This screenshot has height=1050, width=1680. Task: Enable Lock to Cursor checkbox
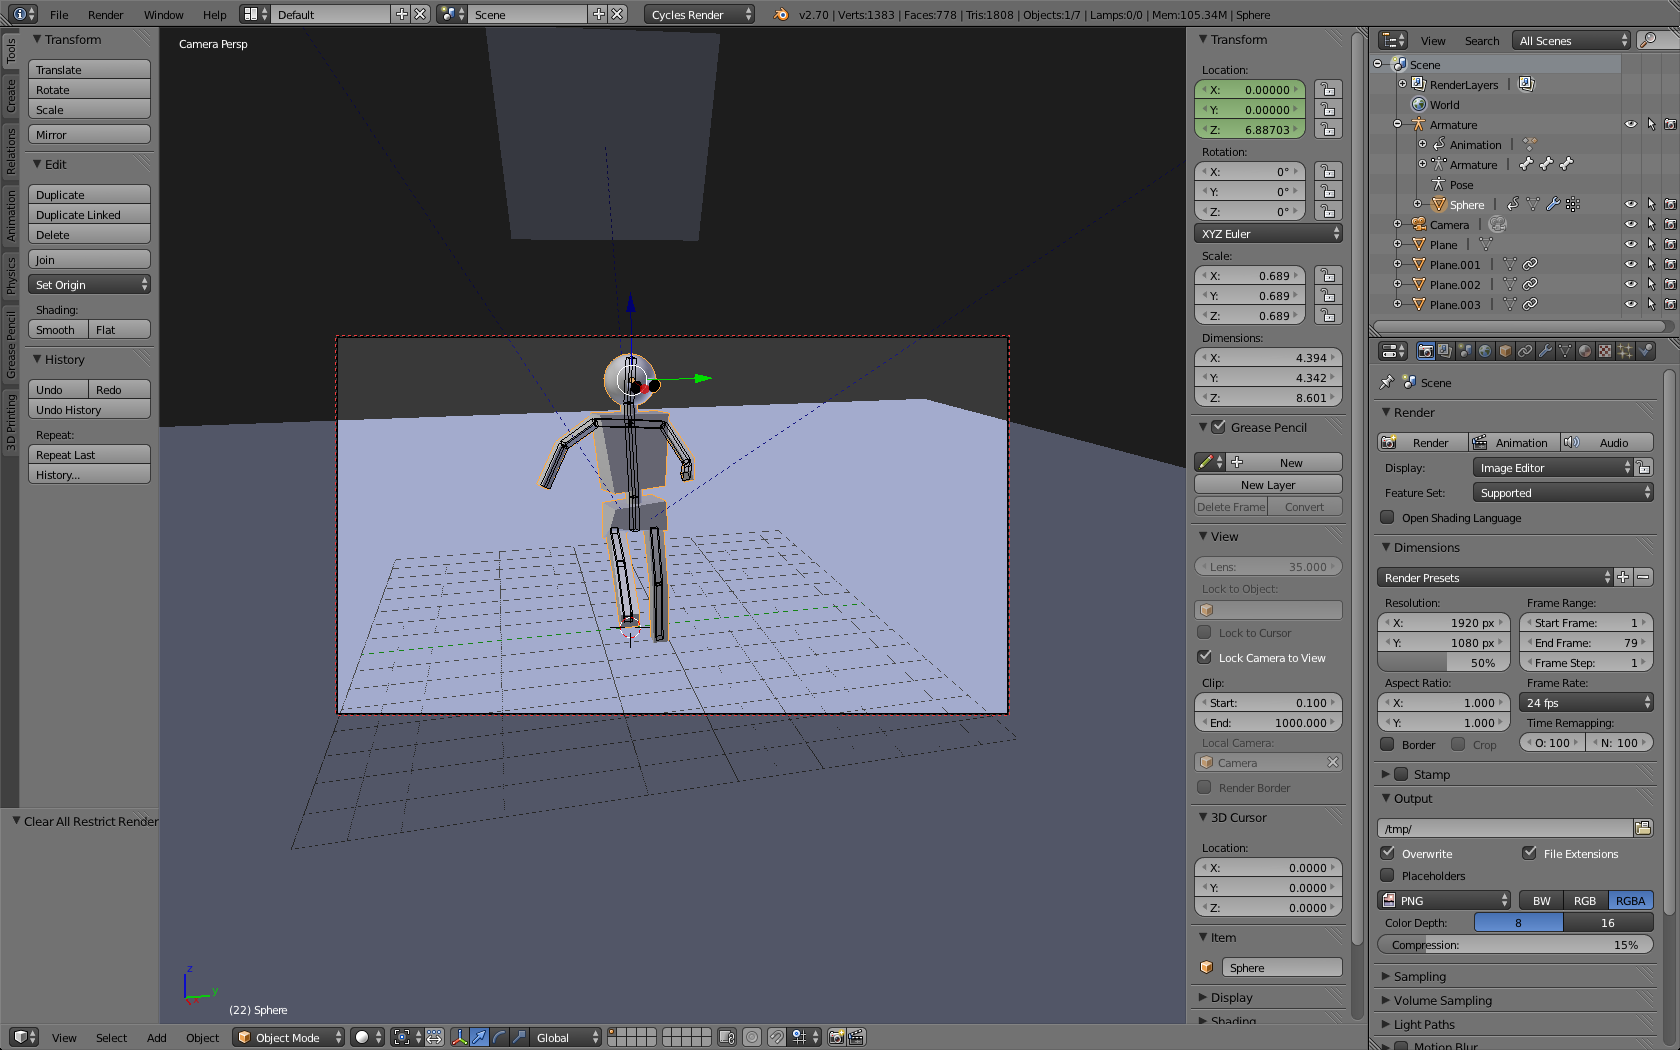(x=1205, y=632)
